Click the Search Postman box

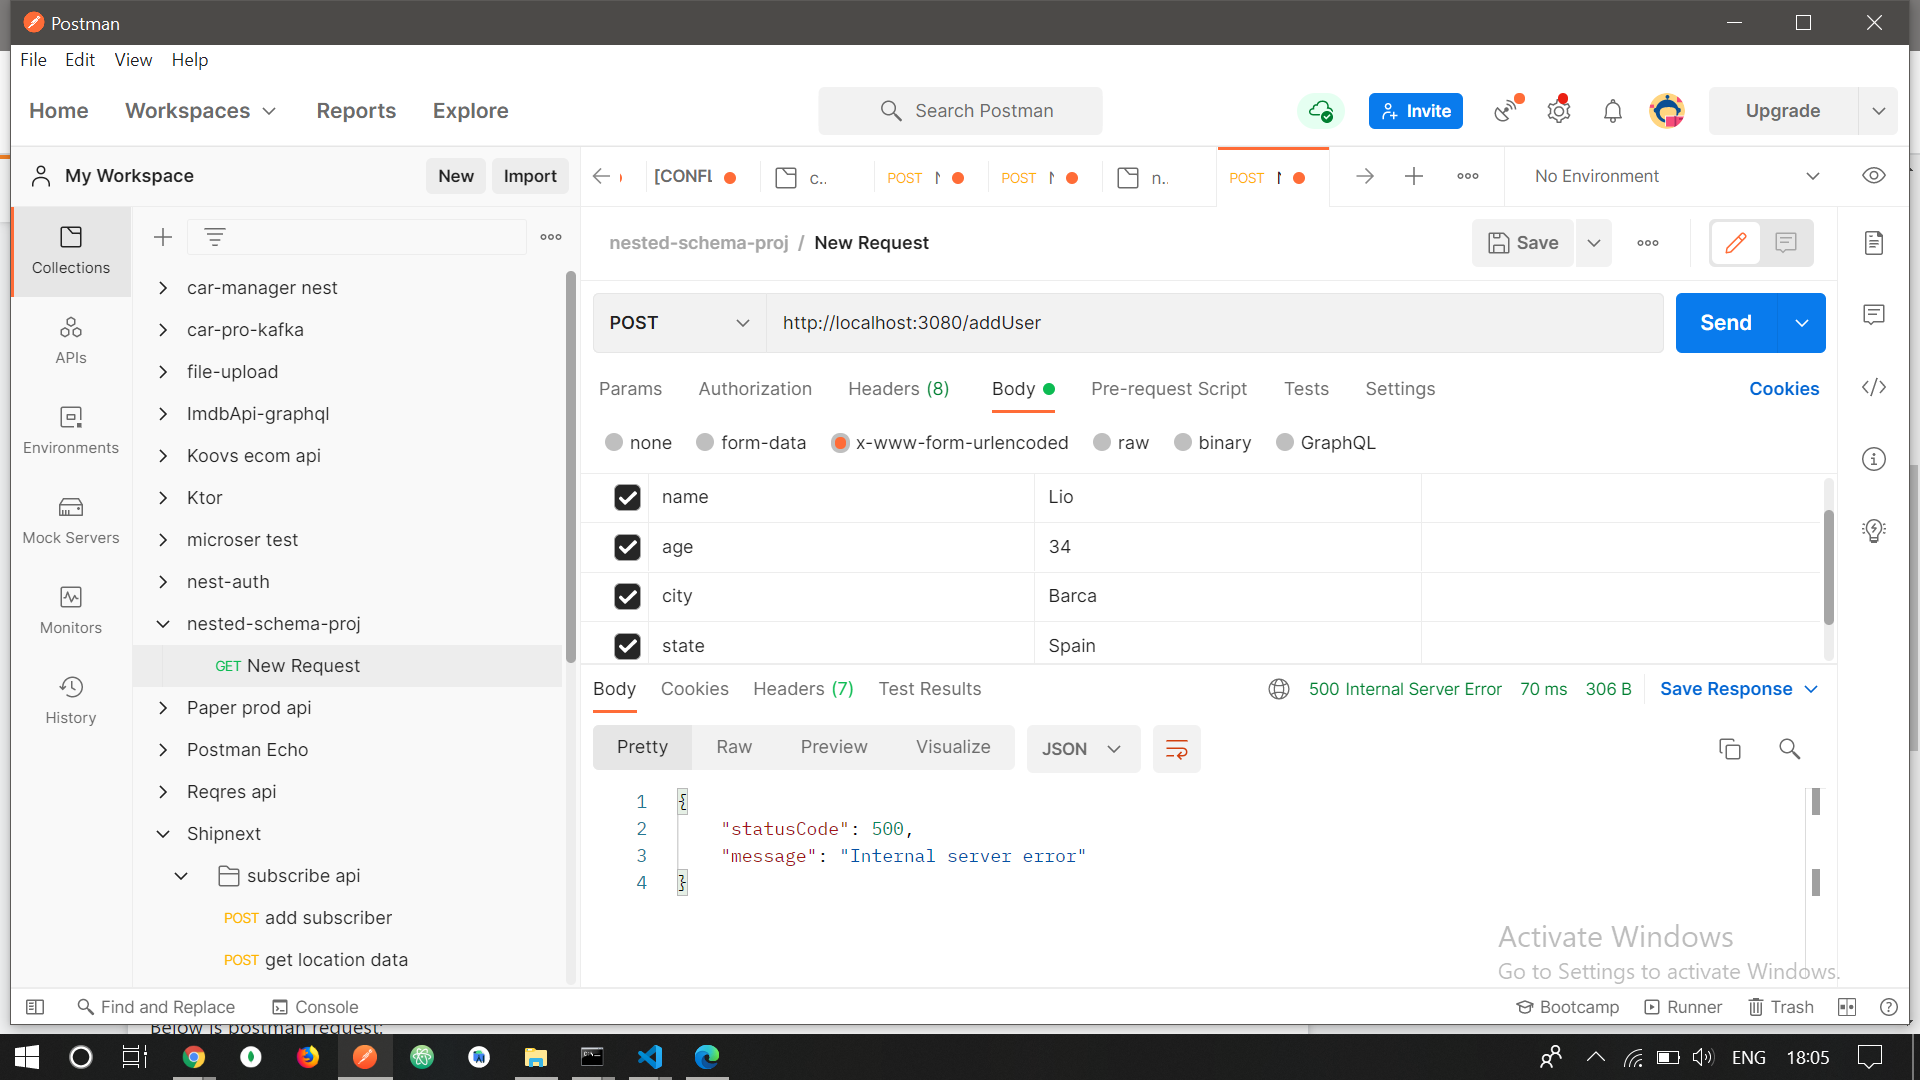tap(960, 111)
